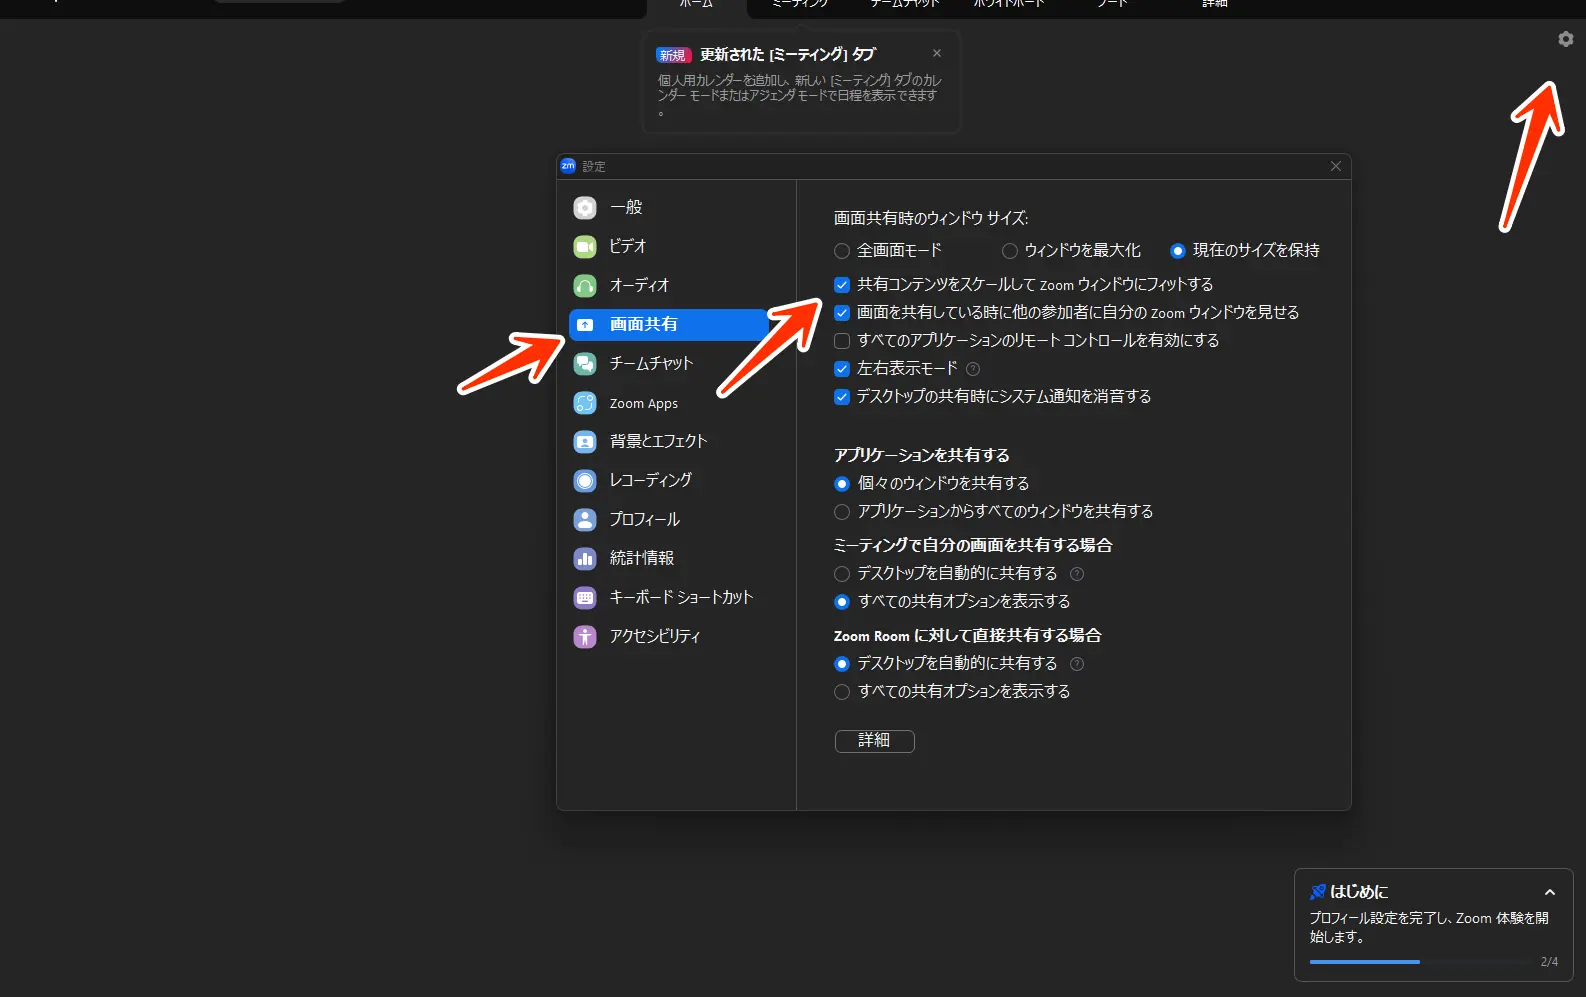Click help icon beside Zoom Room デスクトップを自動的に共有する

(x=1077, y=664)
